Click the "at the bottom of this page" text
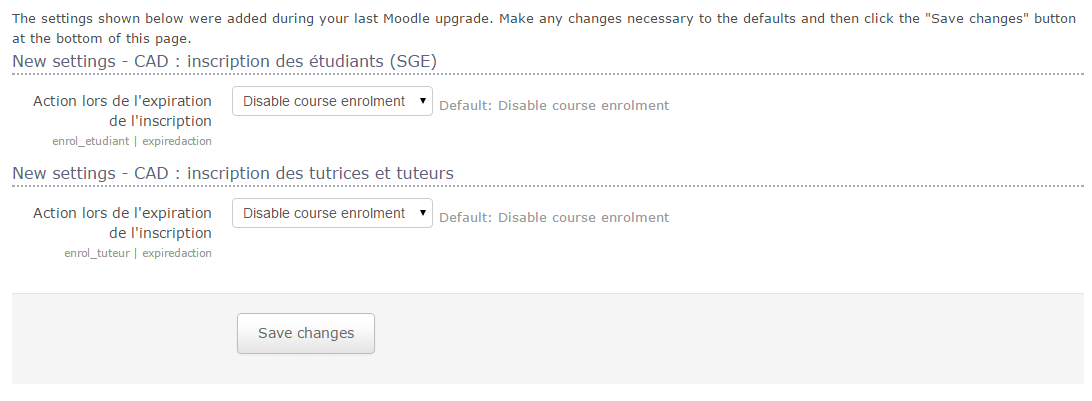 [x=100, y=38]
